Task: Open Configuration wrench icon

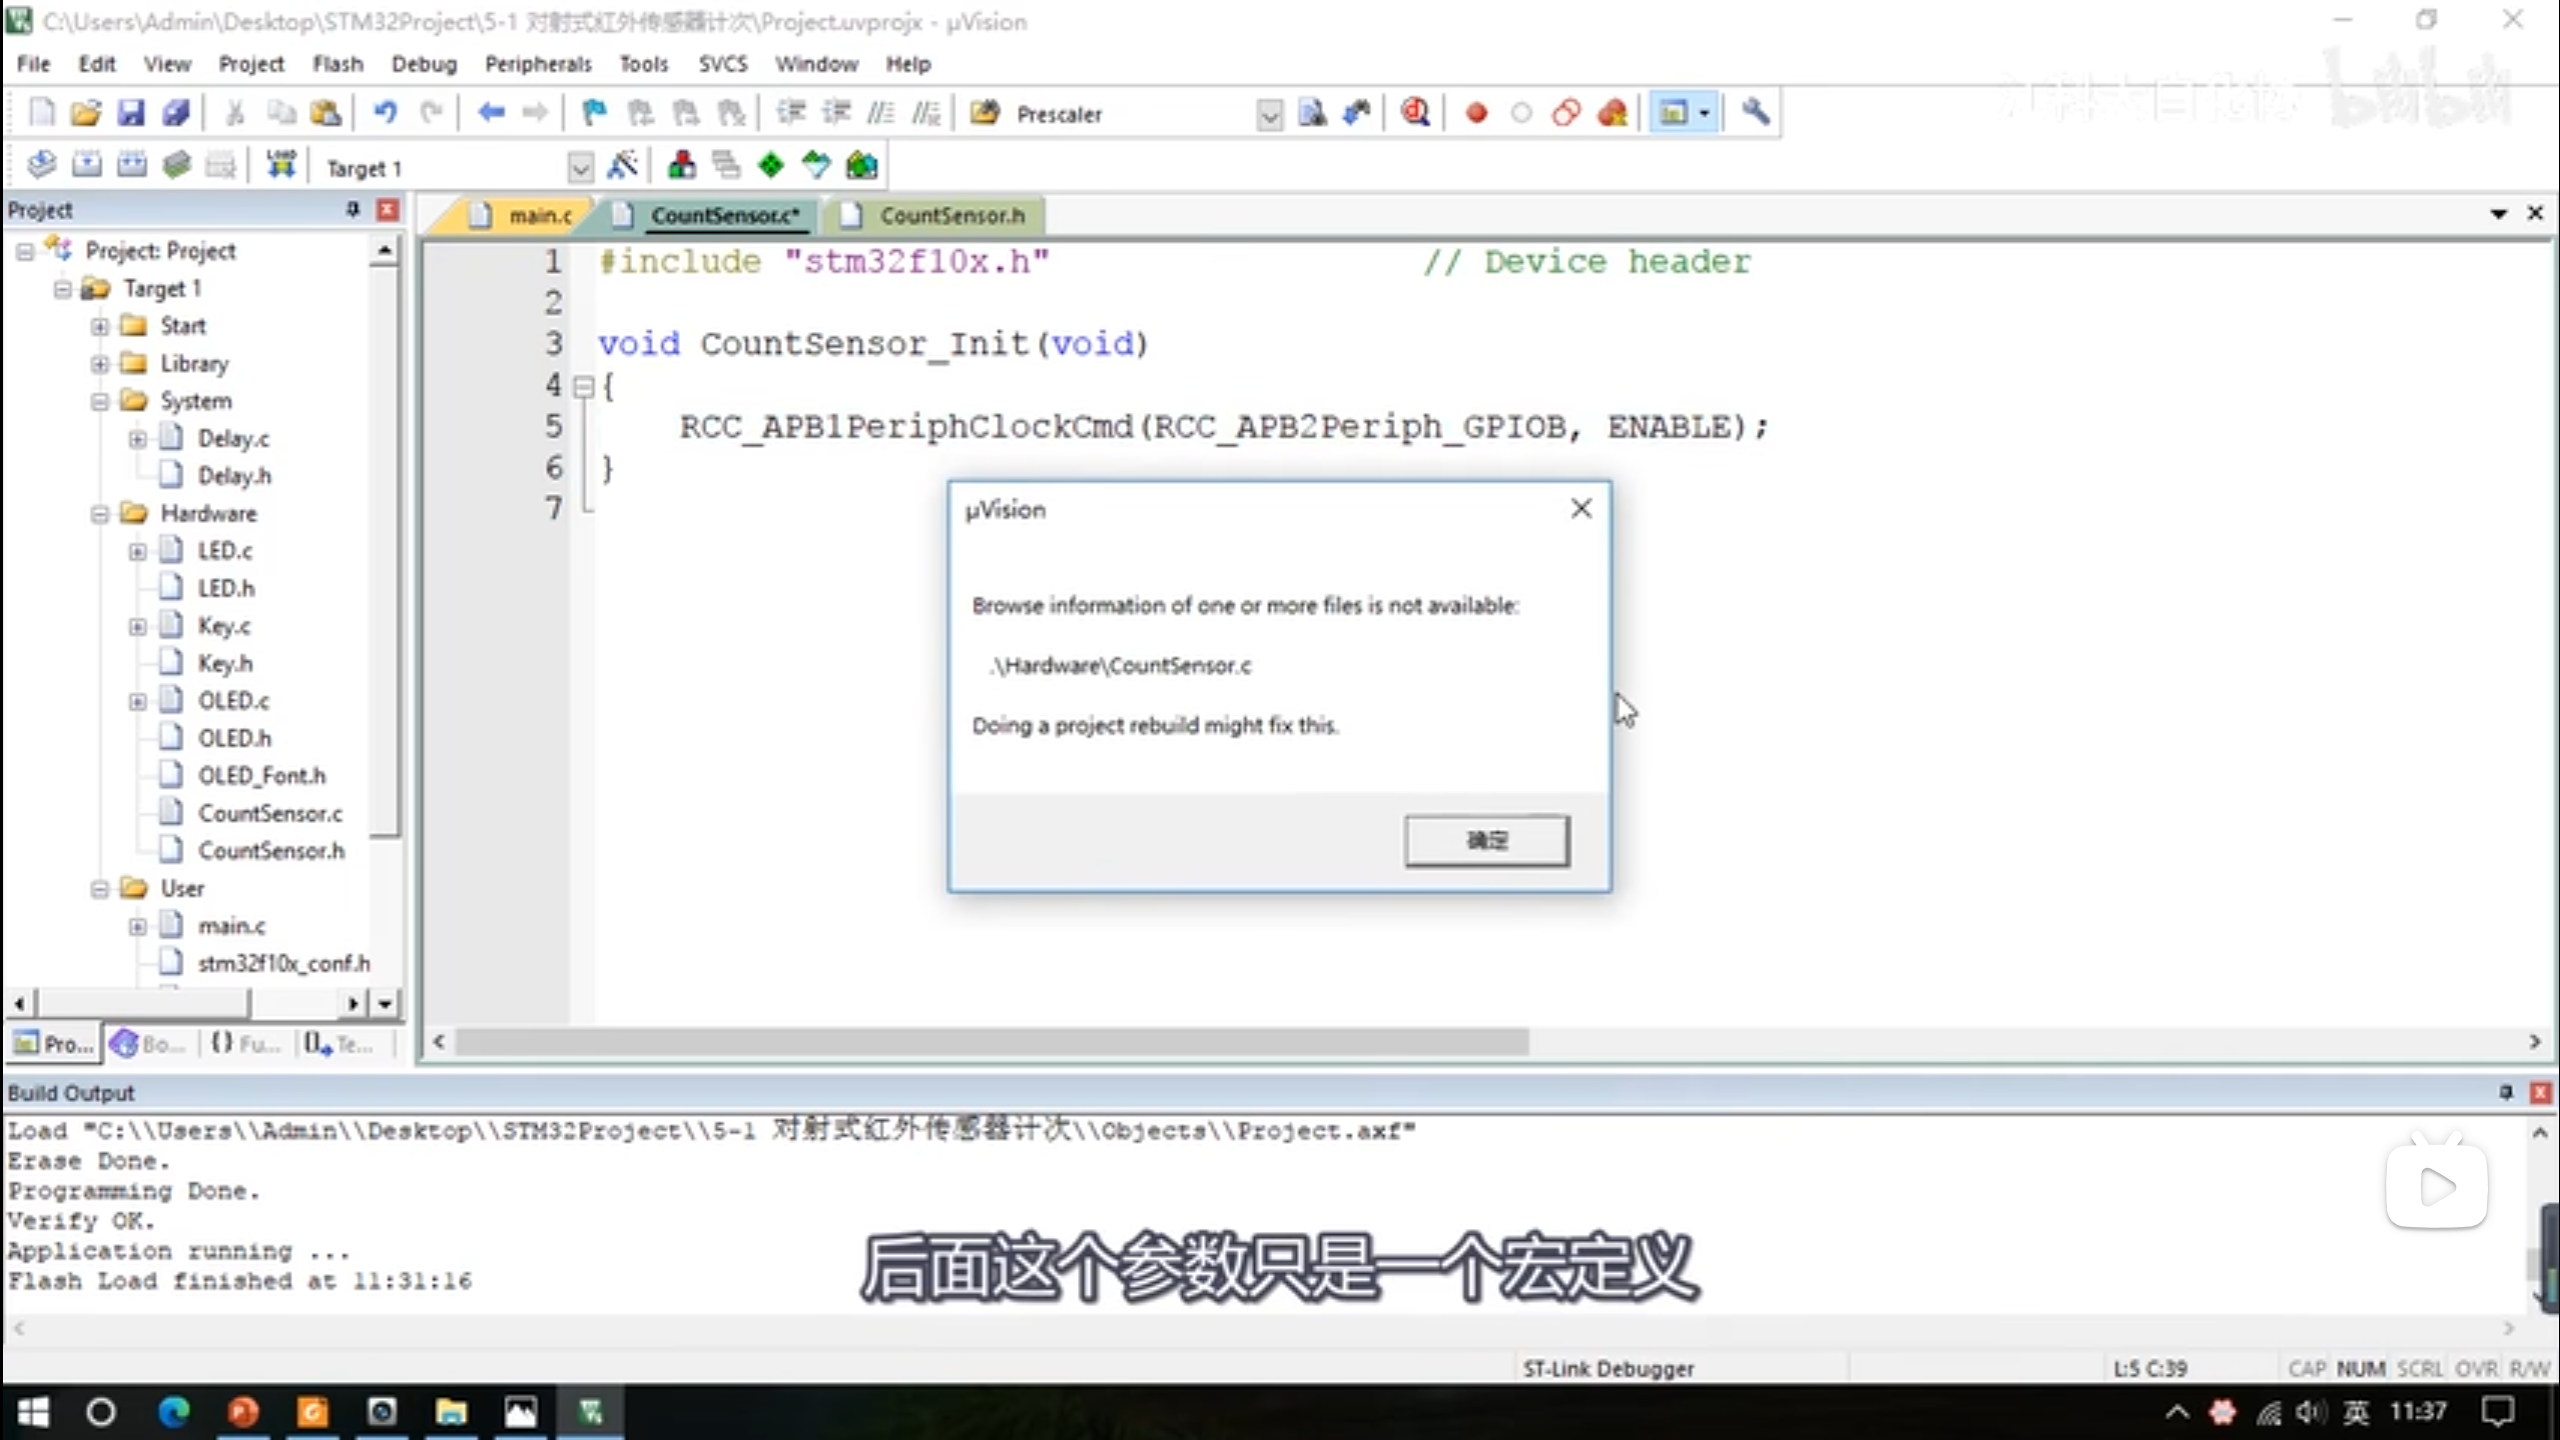Action: pos(1755,113)
